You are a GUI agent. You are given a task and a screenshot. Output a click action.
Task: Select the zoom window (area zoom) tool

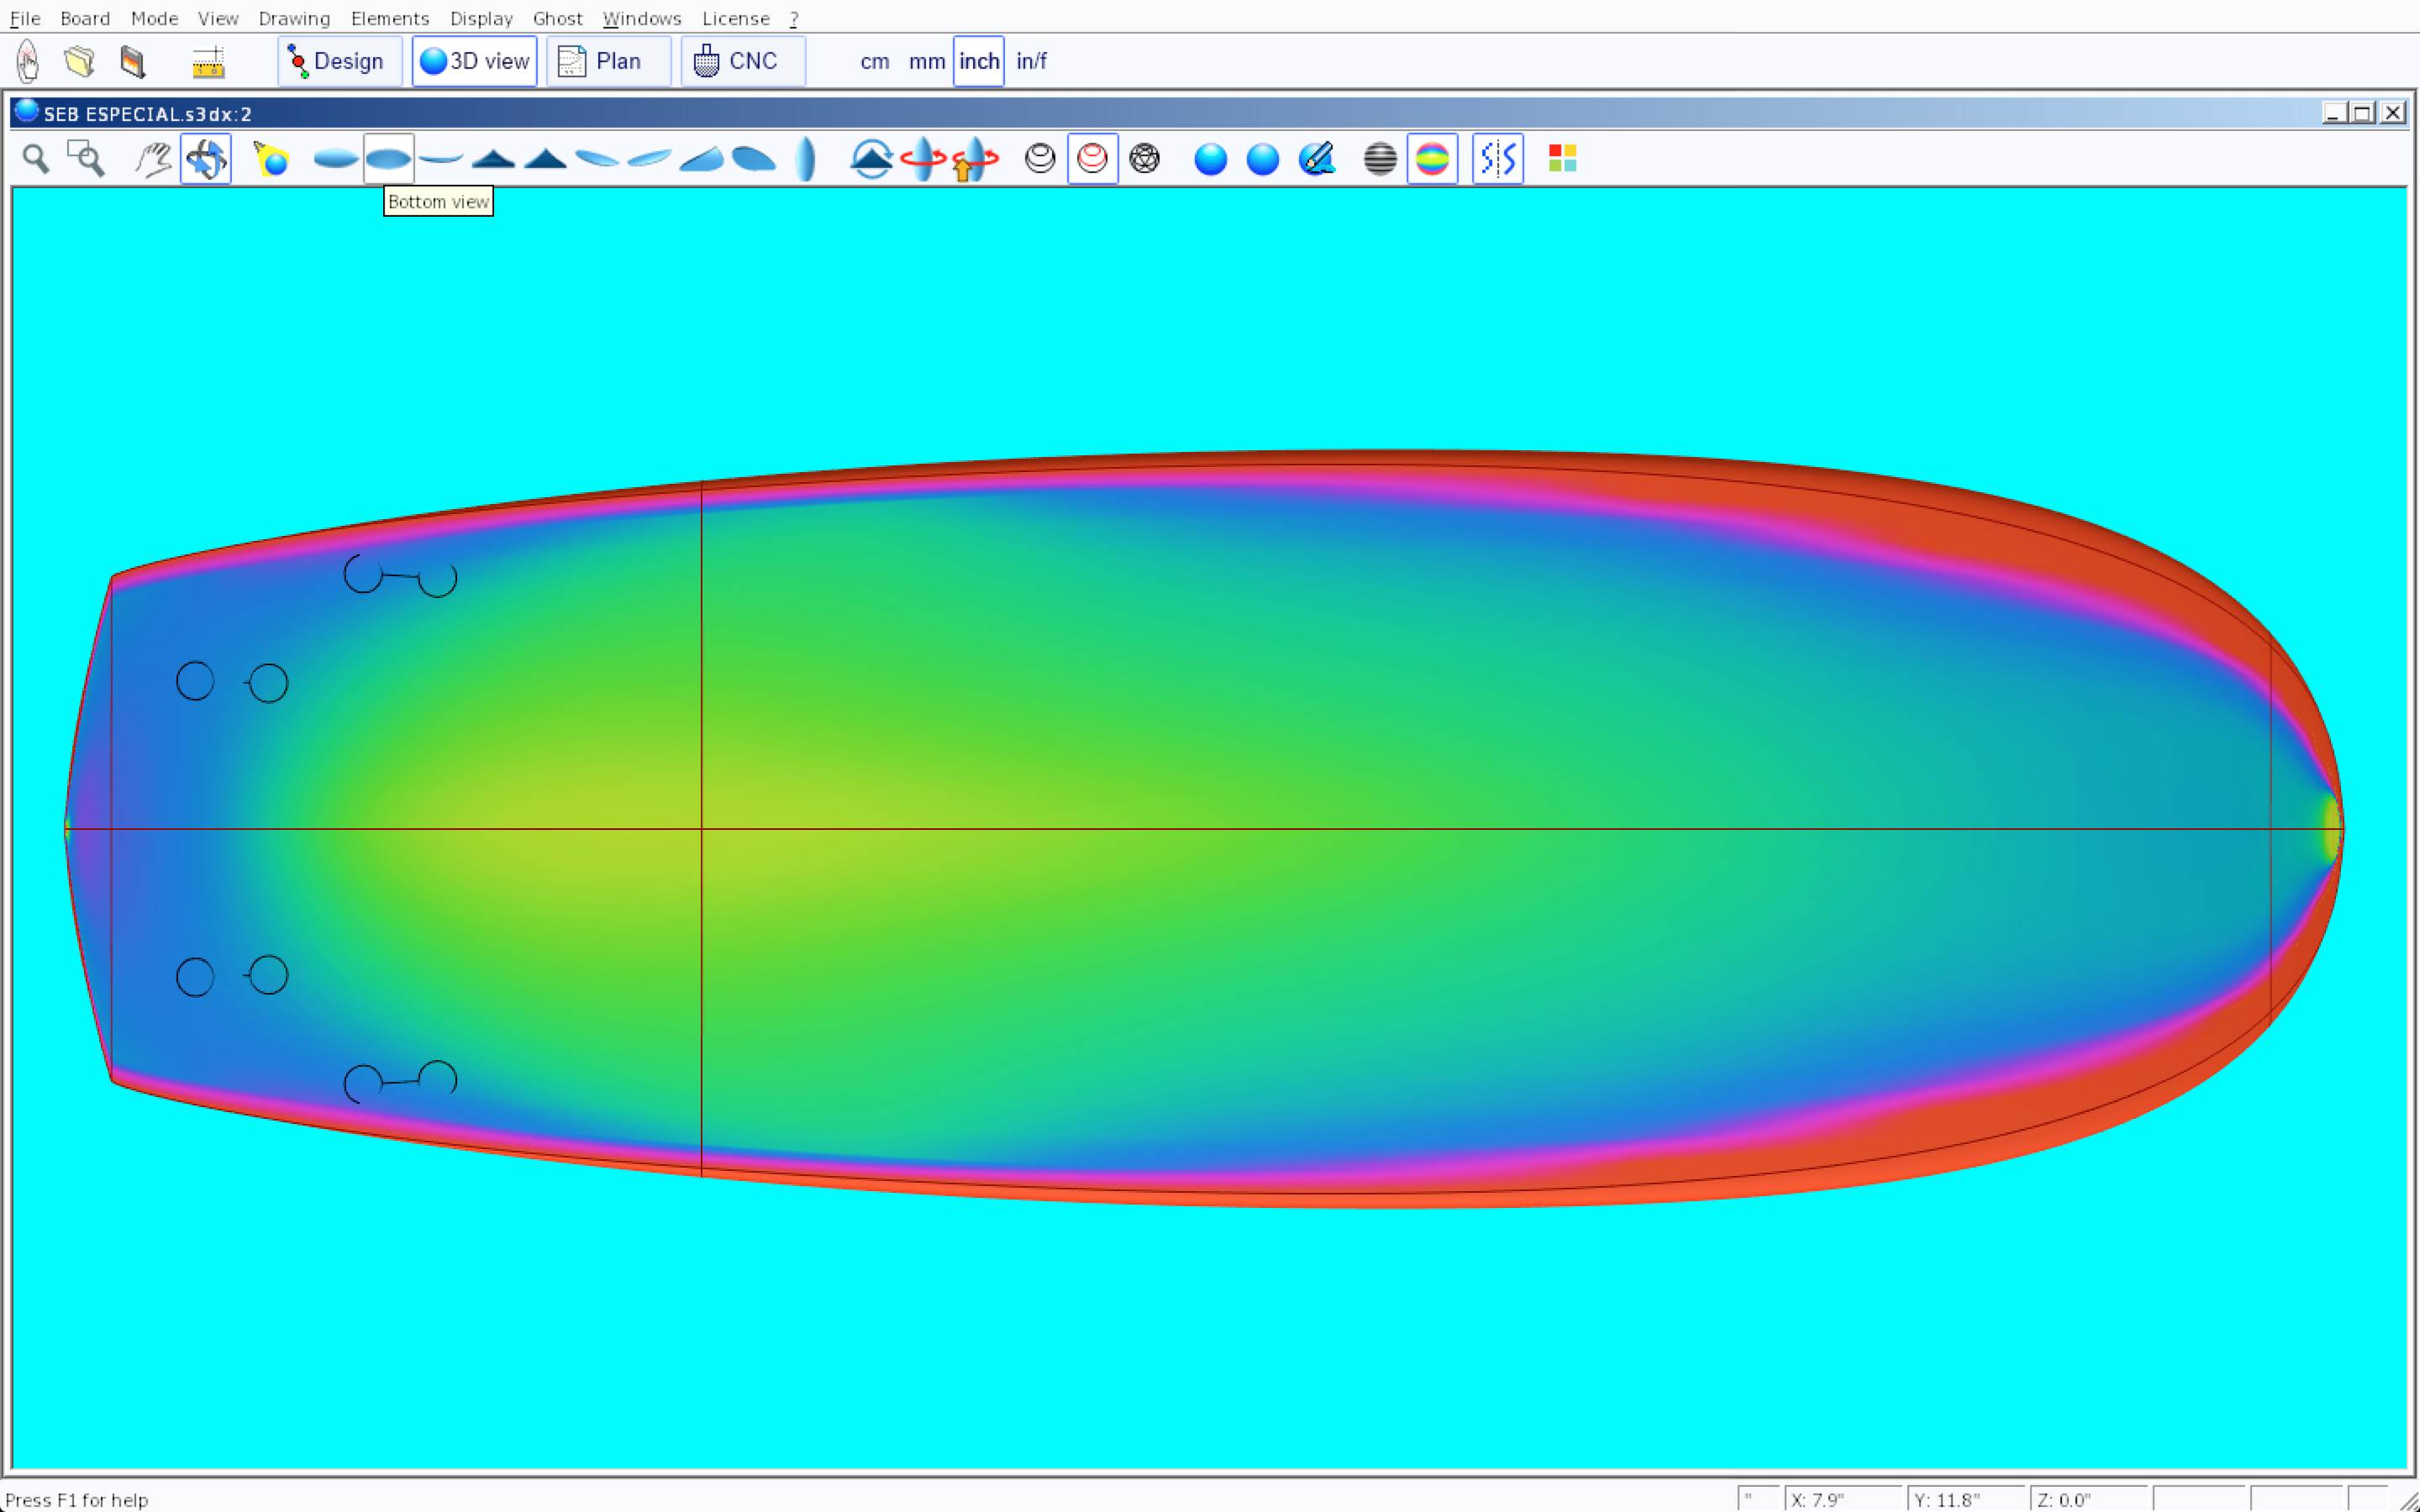click(x=86, y=159)
